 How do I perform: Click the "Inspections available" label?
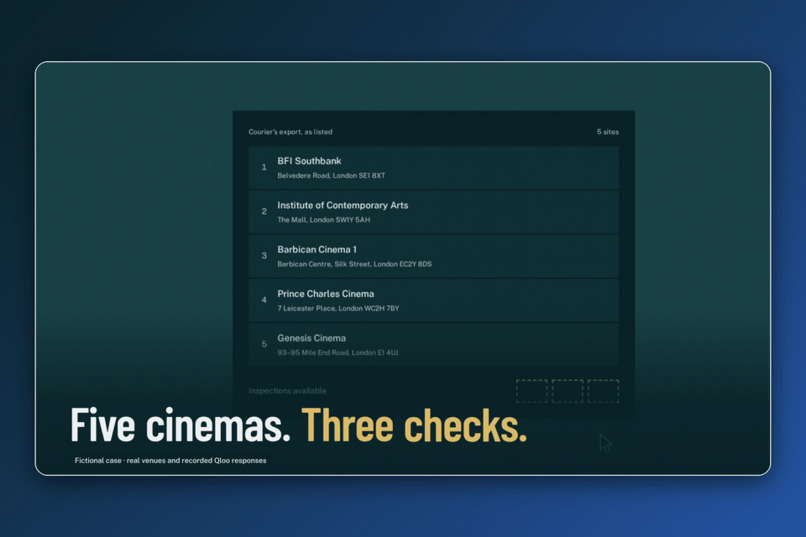pos(287,391)
